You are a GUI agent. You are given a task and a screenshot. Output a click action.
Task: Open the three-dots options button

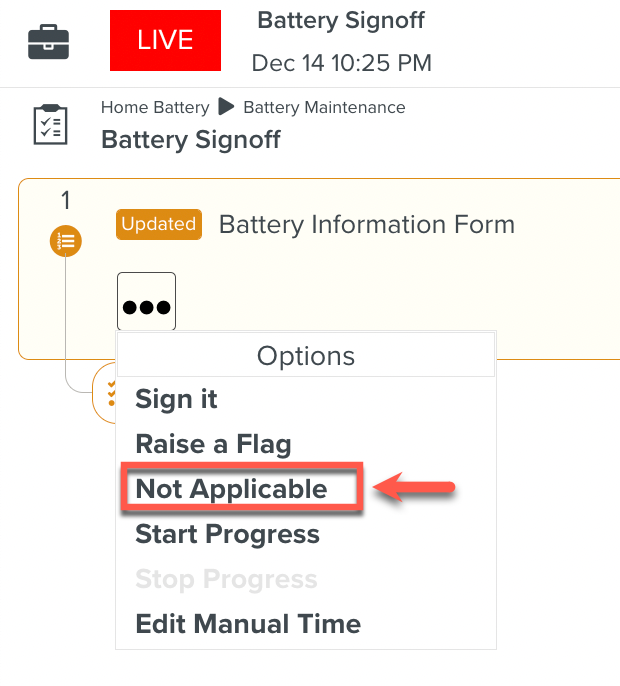(x=146, y=302)
